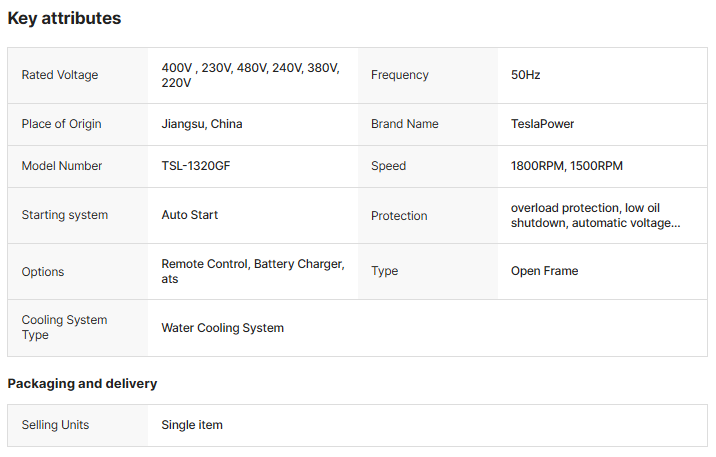
Task: Click the 400V, 230V, 480V voltage values
Action: coord(250,75)
